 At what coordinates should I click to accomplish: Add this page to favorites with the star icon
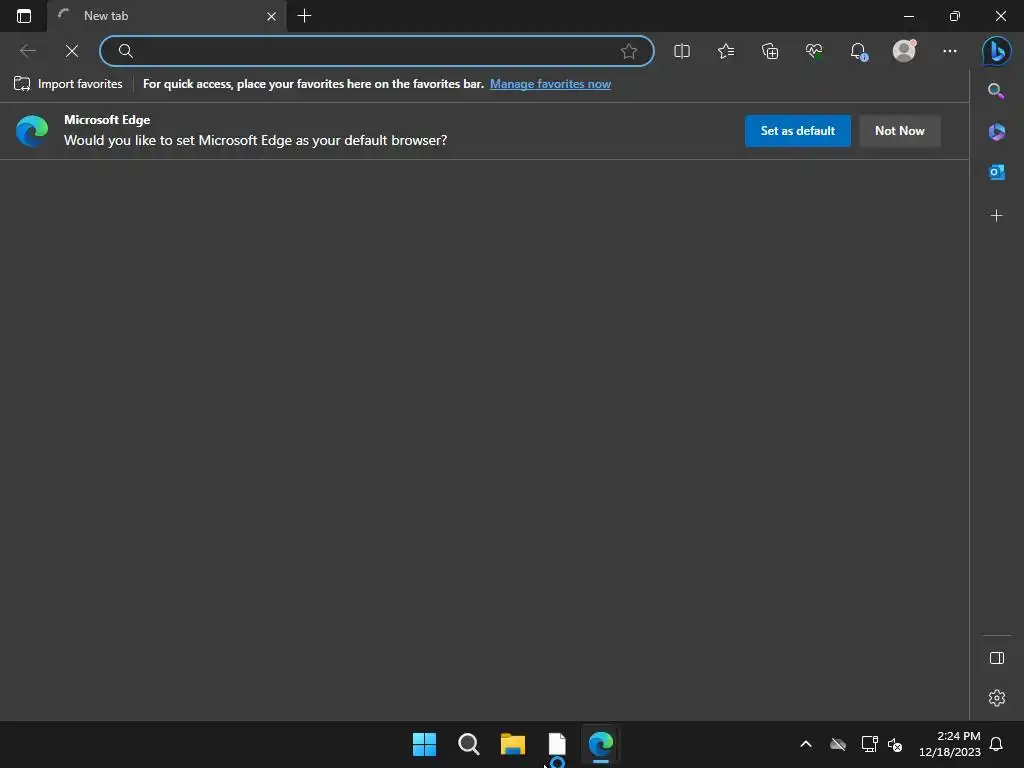(629, 51)
